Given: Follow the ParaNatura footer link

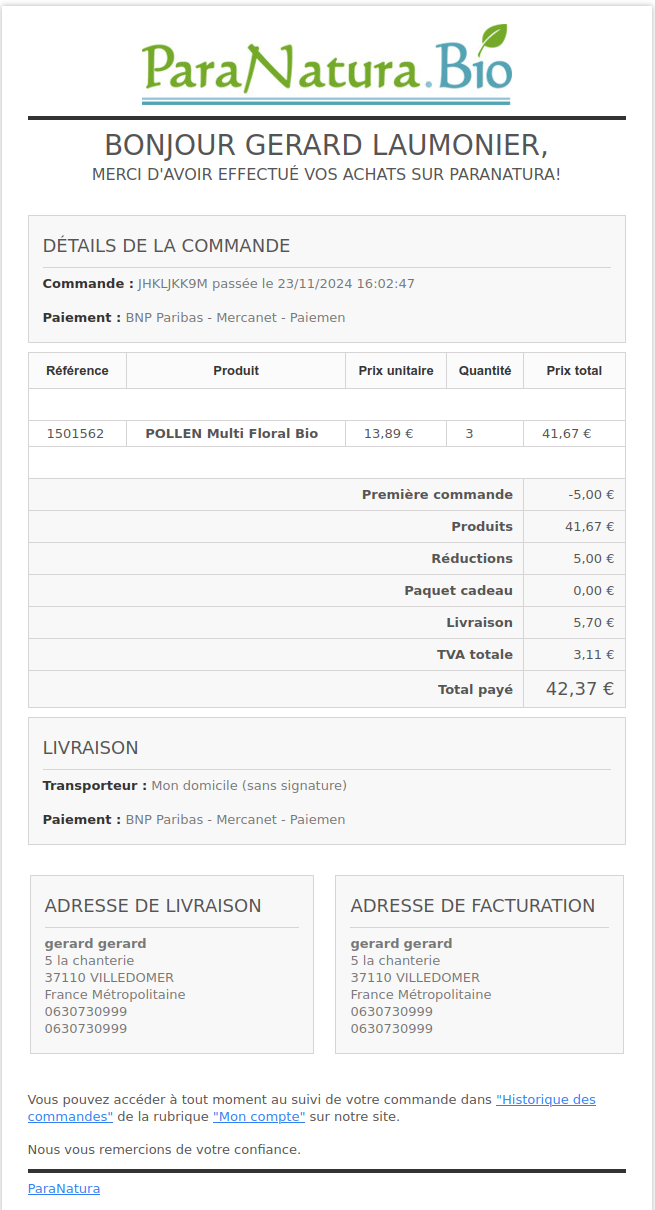Looking at the screenshot, I should 64,1188.
